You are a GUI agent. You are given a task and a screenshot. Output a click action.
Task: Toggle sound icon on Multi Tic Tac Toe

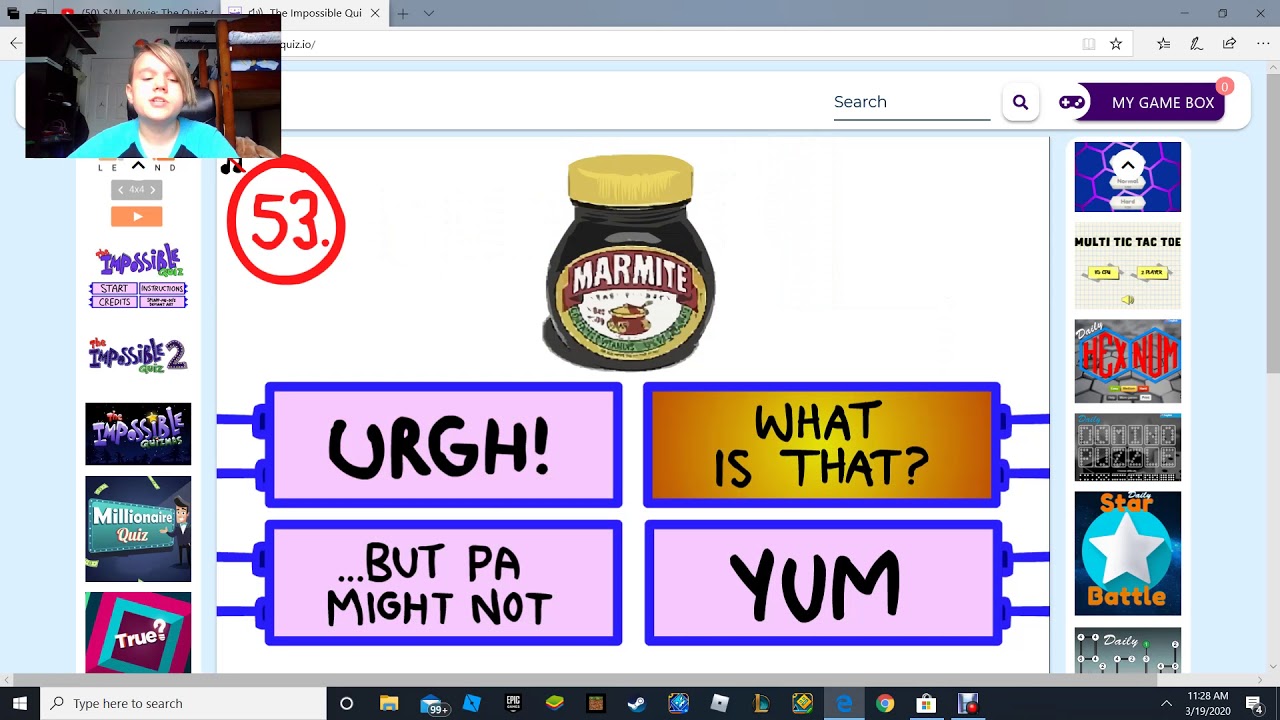point(1128,300)
